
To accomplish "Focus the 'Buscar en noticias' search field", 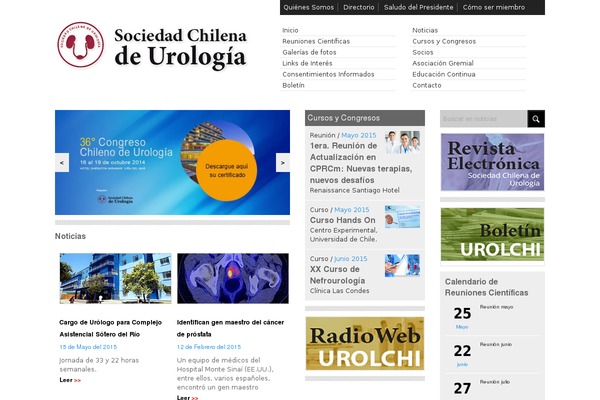I will 484,119.
